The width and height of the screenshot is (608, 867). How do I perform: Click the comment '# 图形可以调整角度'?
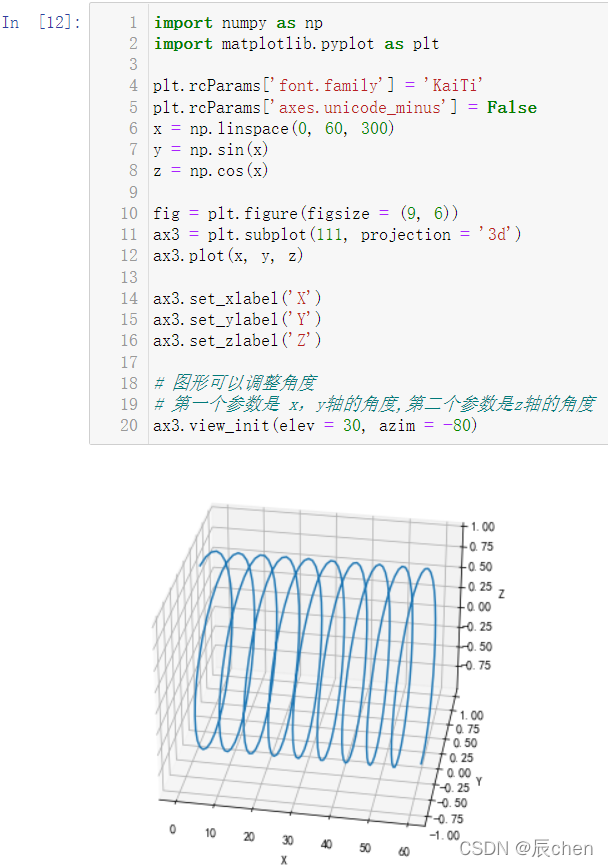[x=235, y=383]
